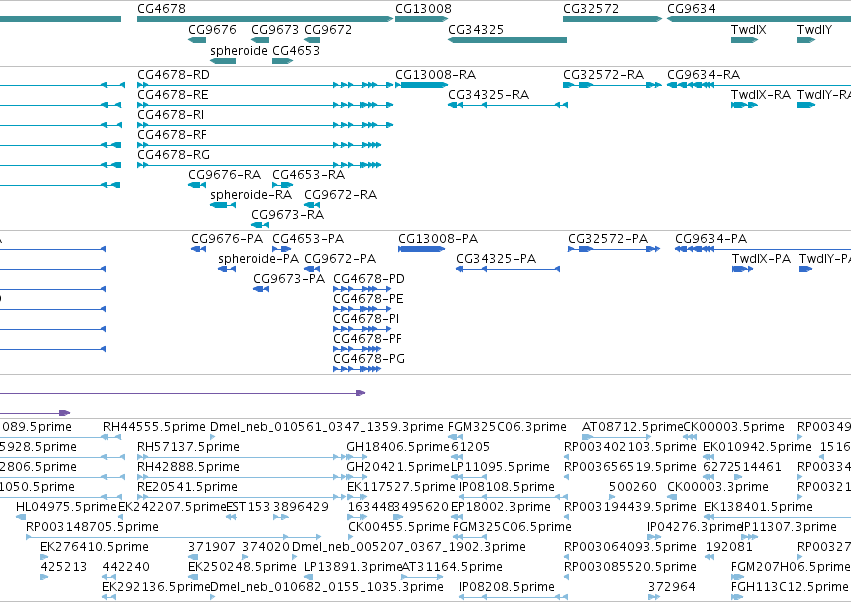Screen dimensions: 851x602
Task: Click EST RH57137.5prime
Action: 188,447
